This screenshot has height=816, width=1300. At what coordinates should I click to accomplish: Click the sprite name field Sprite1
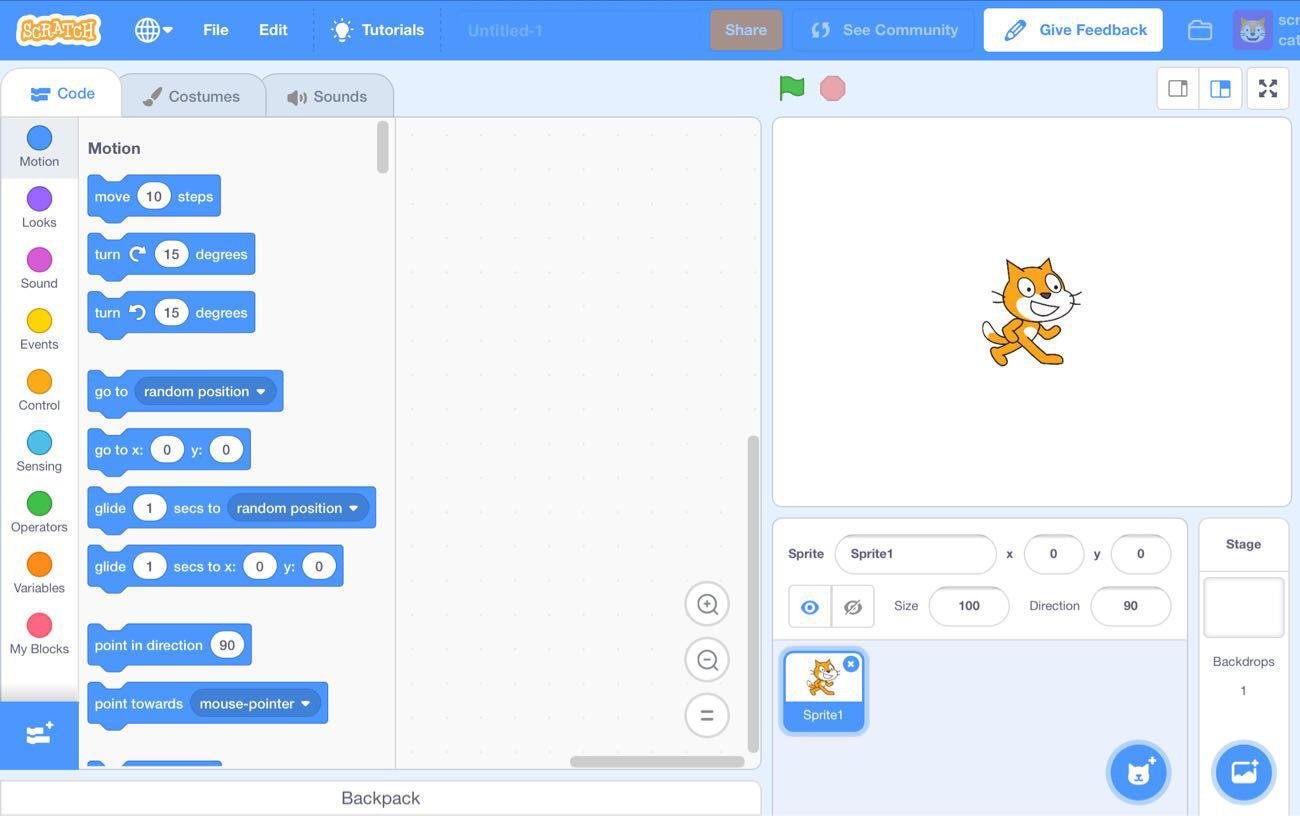click(x=915, y=554)
